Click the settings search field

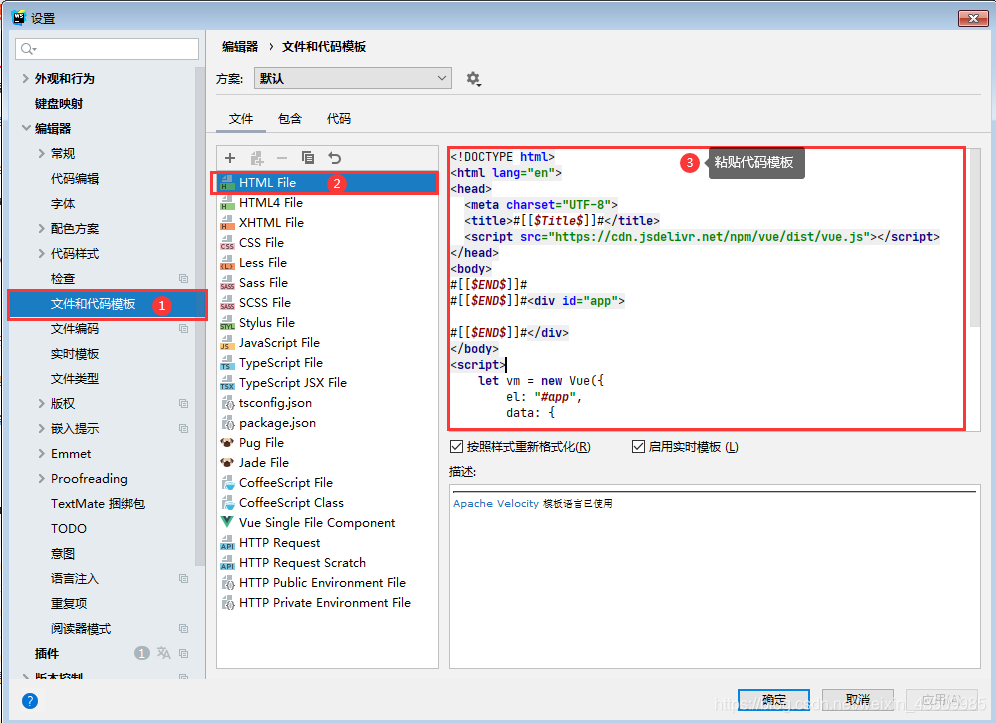click(x=107, y=49)
